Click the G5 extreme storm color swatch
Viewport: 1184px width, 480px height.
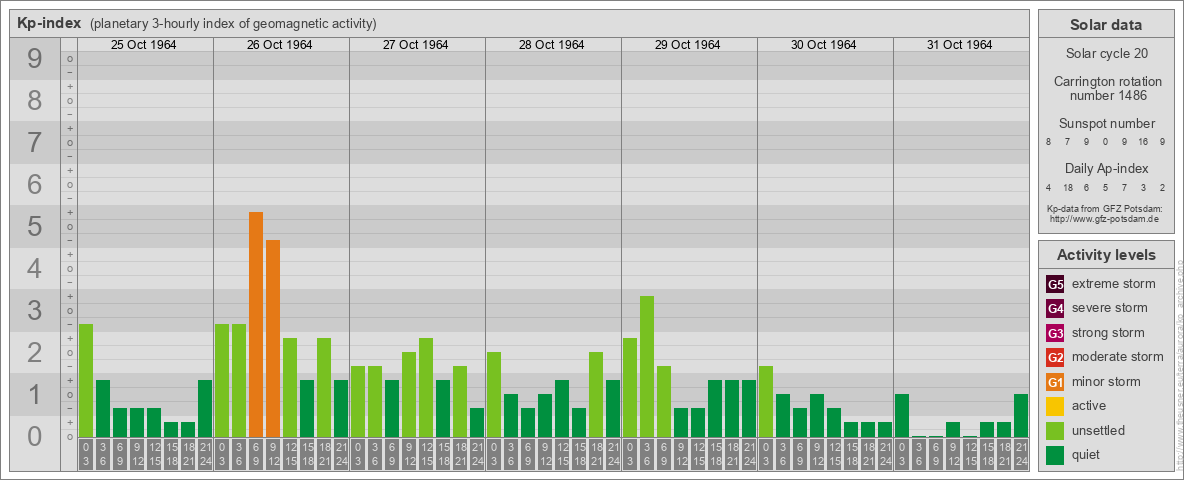click(x=1055, y=284)
